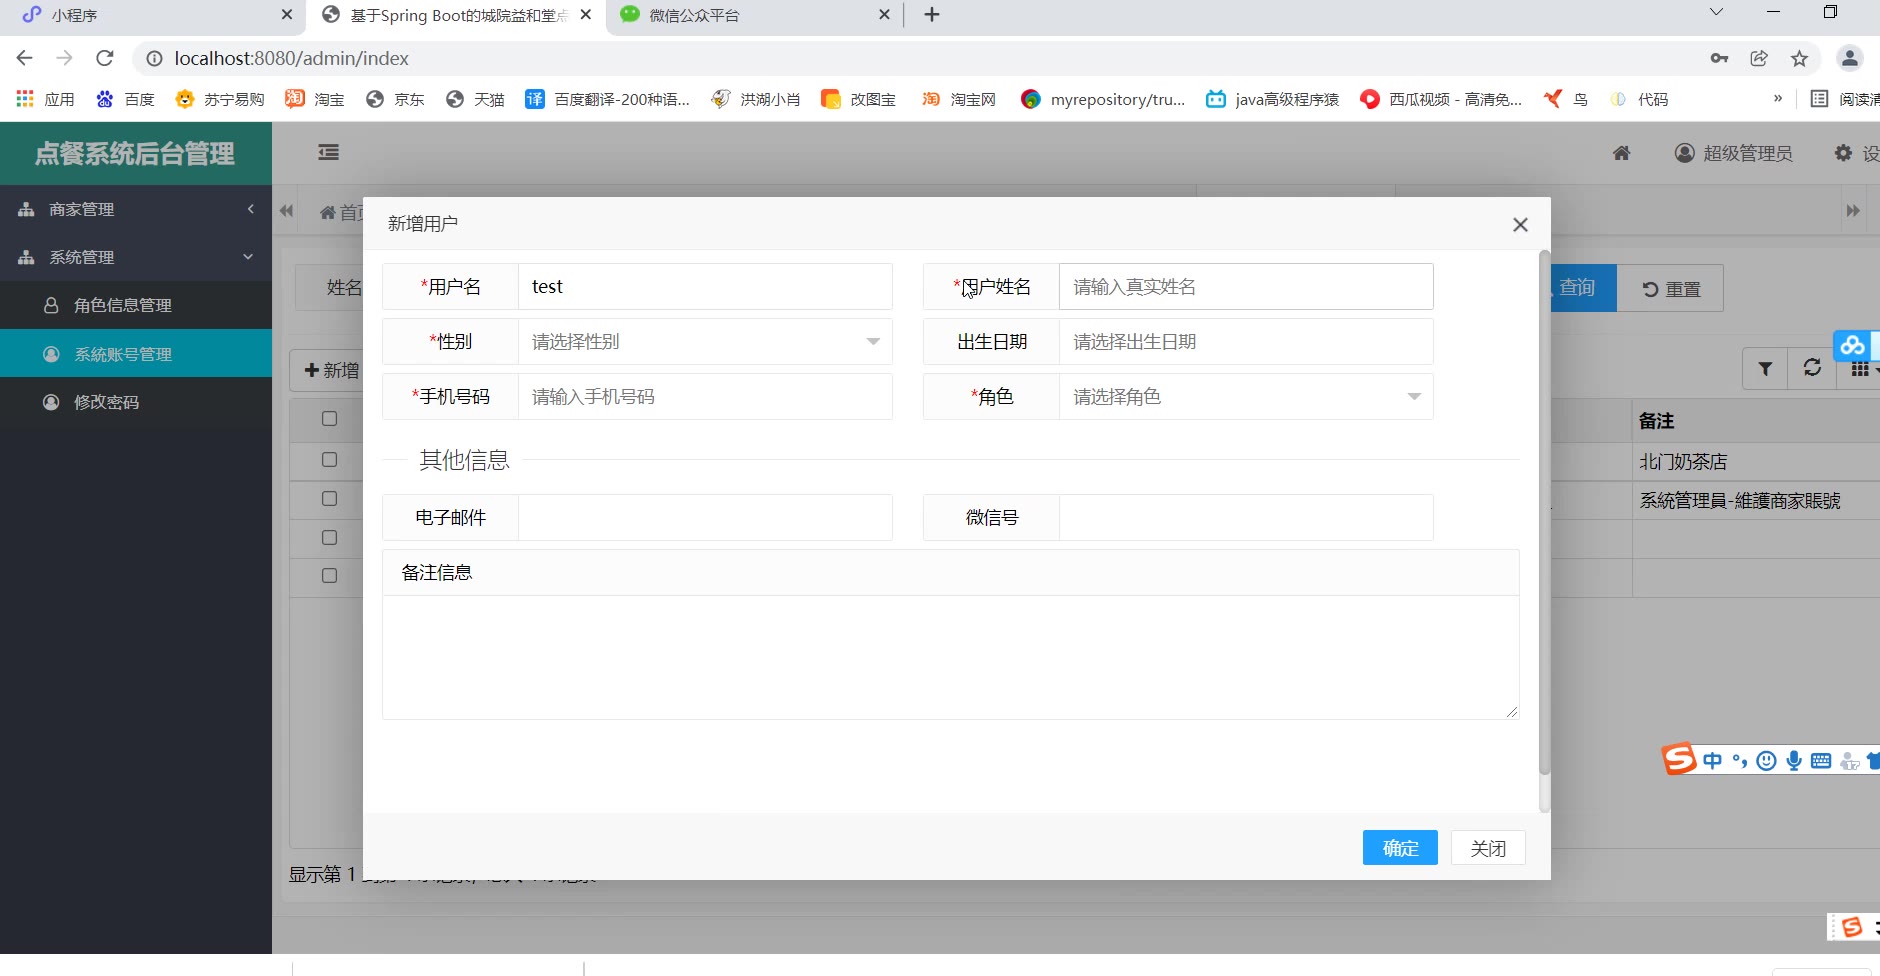
Task: Click the 重置 reset button
Action: (1671, 289)
